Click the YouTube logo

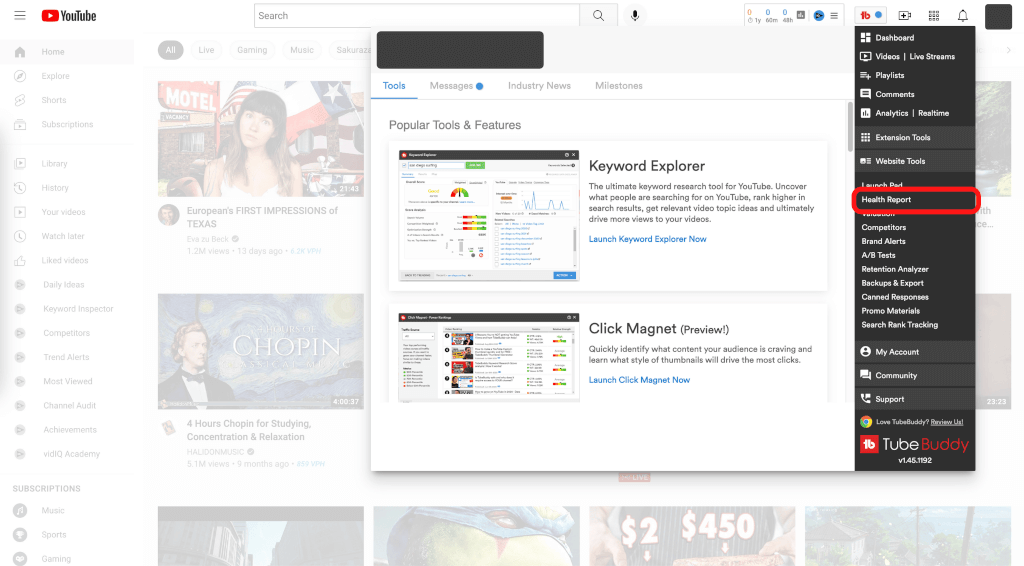69,16
